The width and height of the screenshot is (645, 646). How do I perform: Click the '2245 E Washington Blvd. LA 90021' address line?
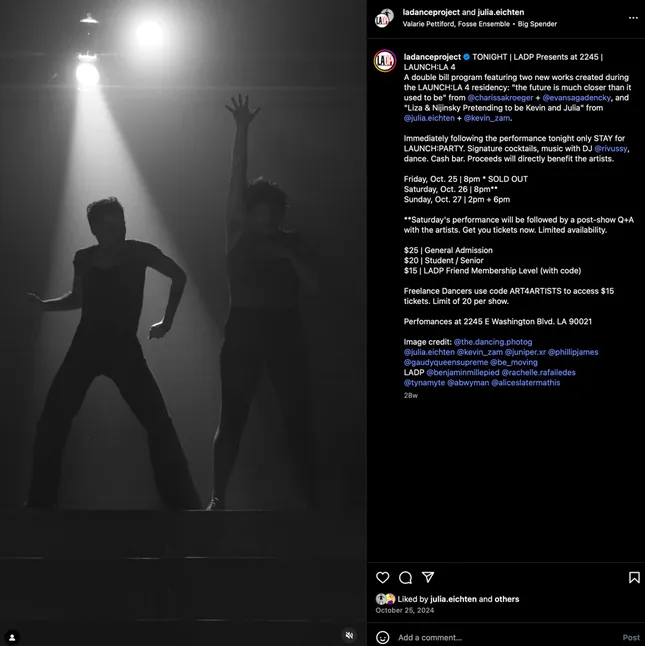click(x=528, y=322)
